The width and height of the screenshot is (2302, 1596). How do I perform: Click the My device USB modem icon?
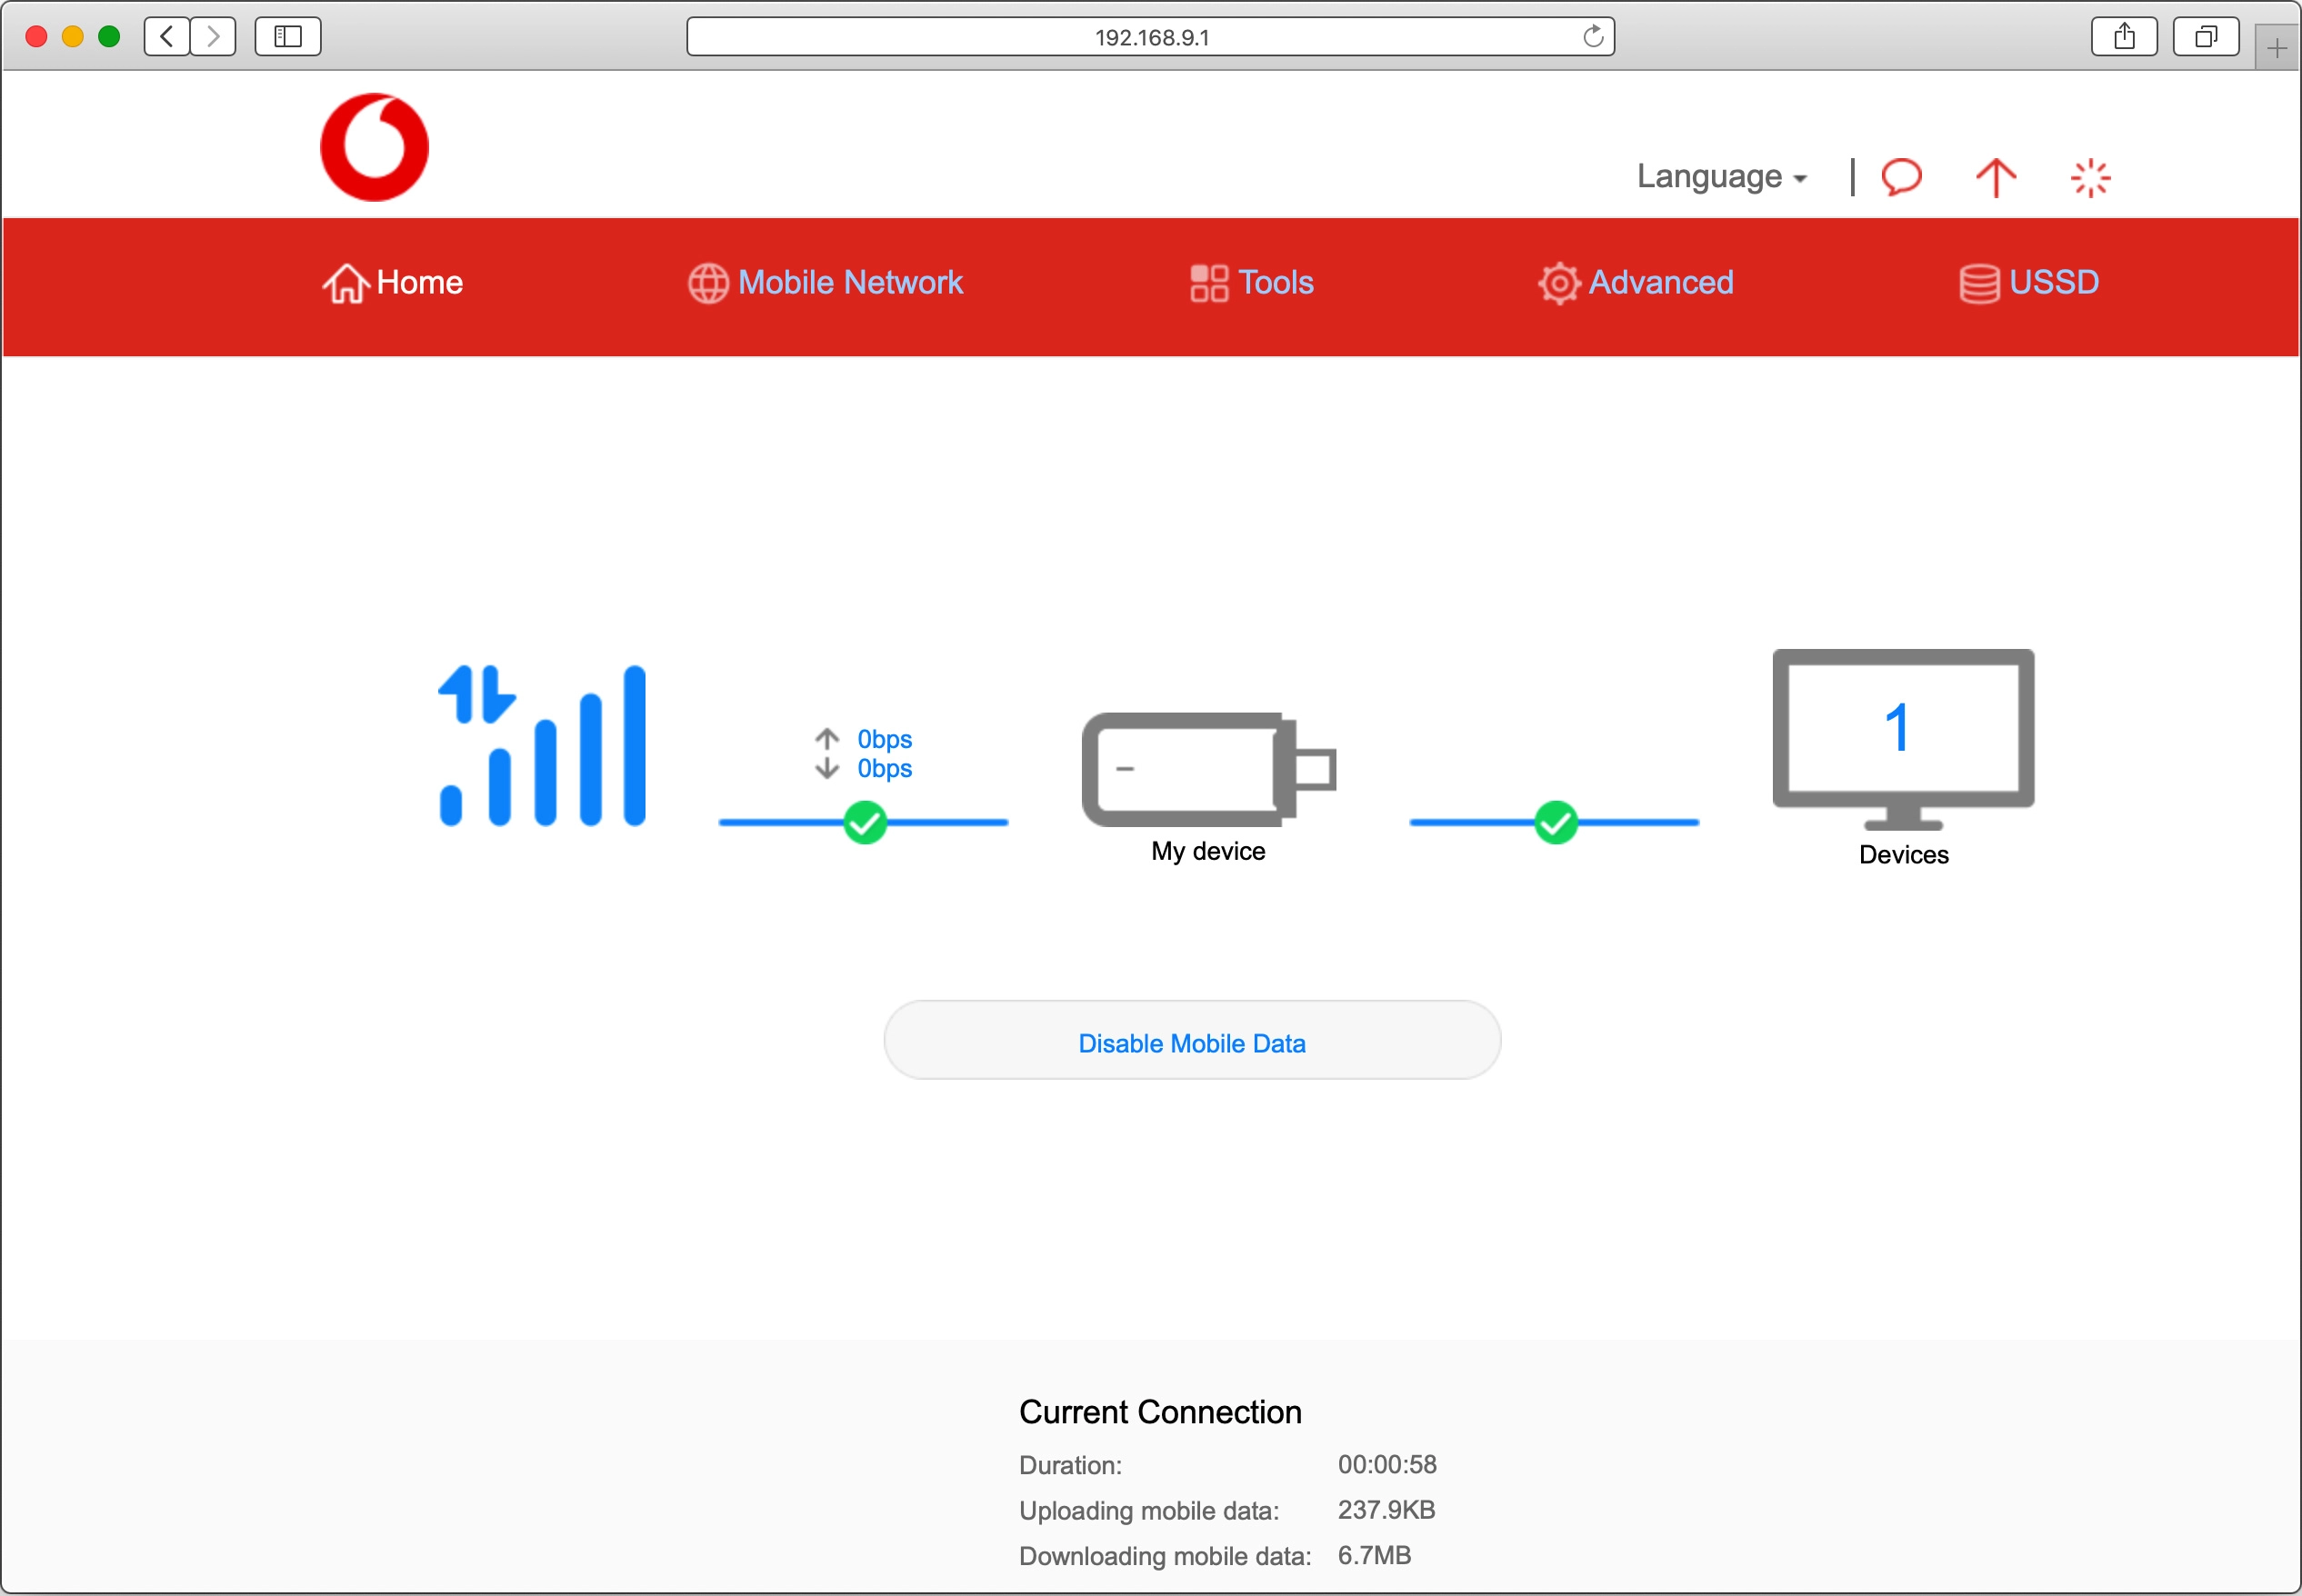[1208, 769]
